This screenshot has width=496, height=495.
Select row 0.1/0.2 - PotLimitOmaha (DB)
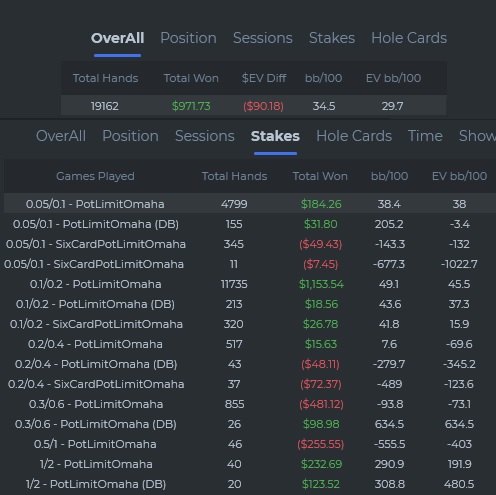[x=250, y=304]
